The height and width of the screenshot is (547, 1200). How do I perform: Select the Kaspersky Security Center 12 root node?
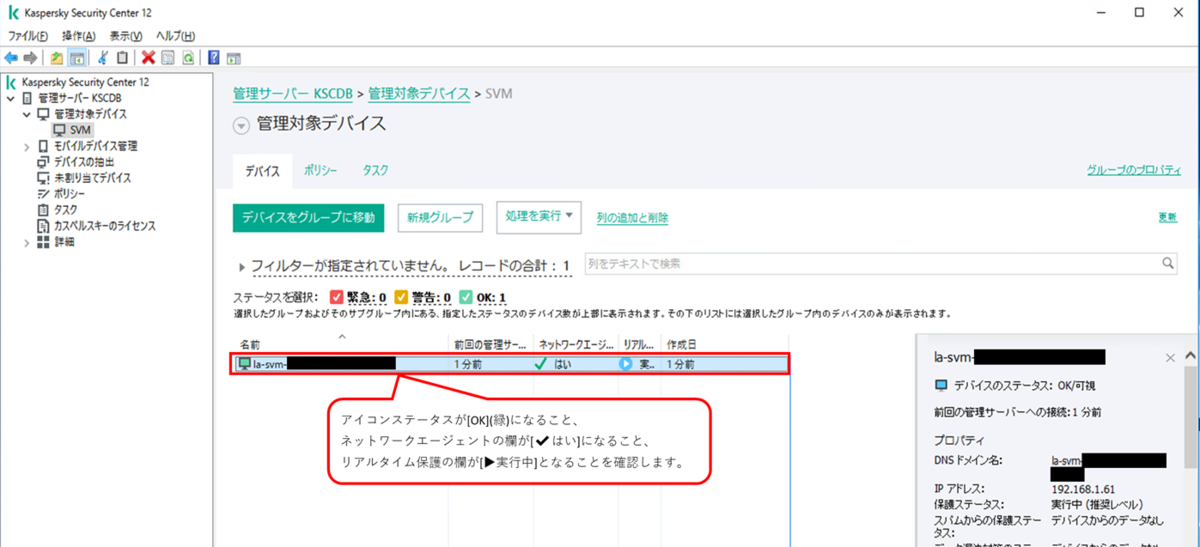click(77, 82)
